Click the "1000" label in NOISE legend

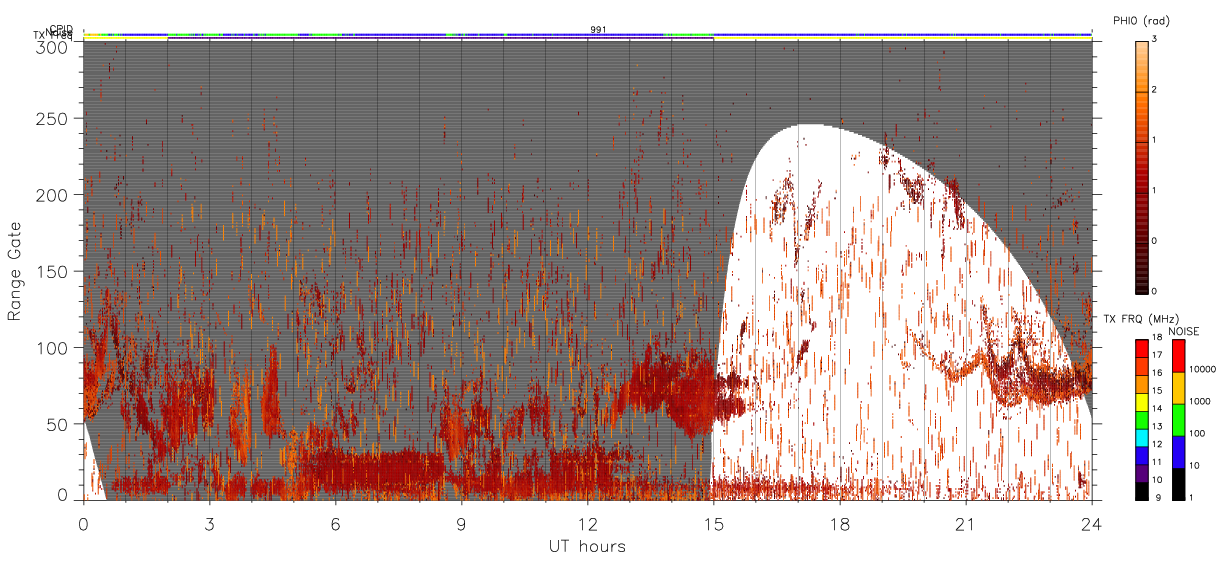[1198, 401]
